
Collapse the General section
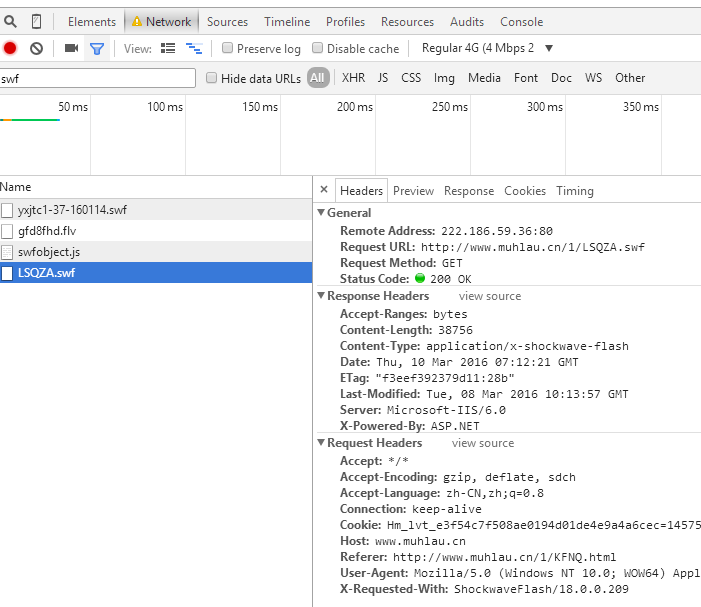[x=321, y=213]
